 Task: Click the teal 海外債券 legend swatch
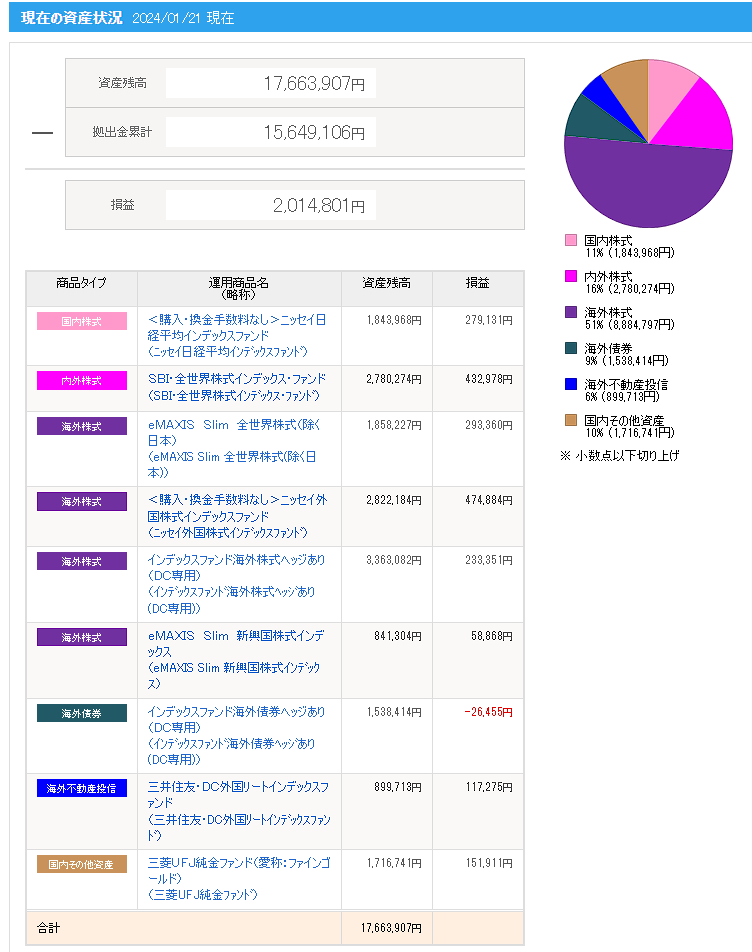click(571, 348)
